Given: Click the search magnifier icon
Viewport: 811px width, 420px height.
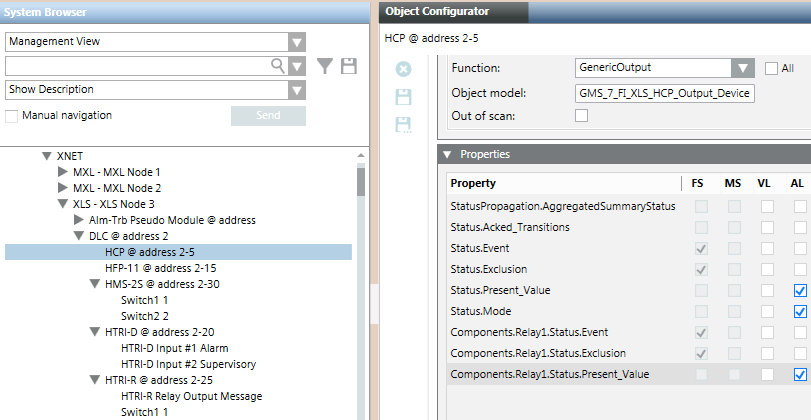Looking at the screenshot, I should click(278, 65).
